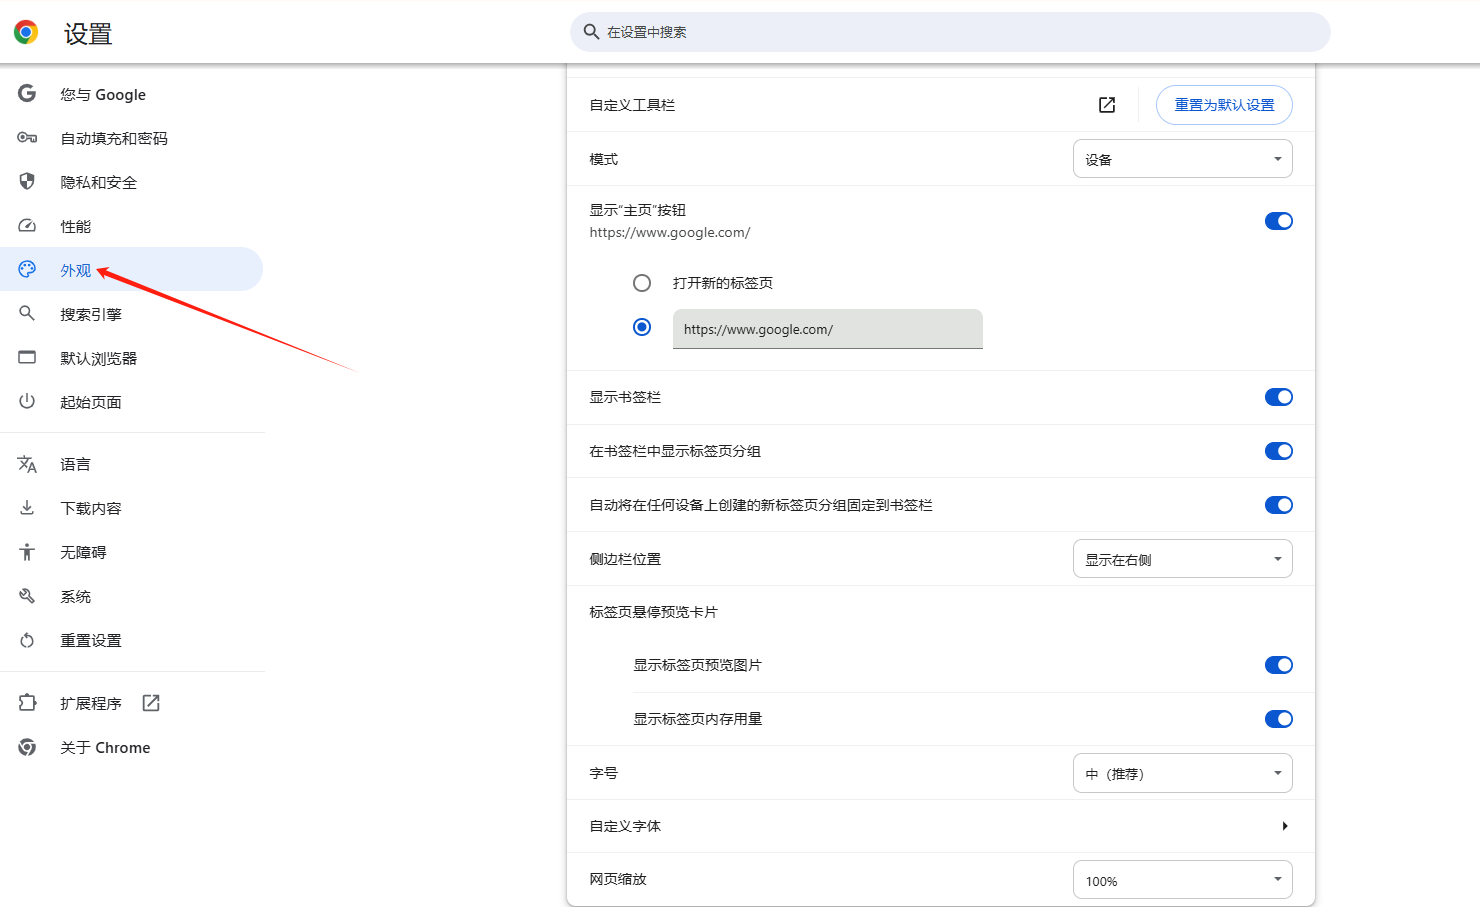Click the wrench icon for 系统
The width and height of the screenshot is (1480, 907).
point(27,596)
